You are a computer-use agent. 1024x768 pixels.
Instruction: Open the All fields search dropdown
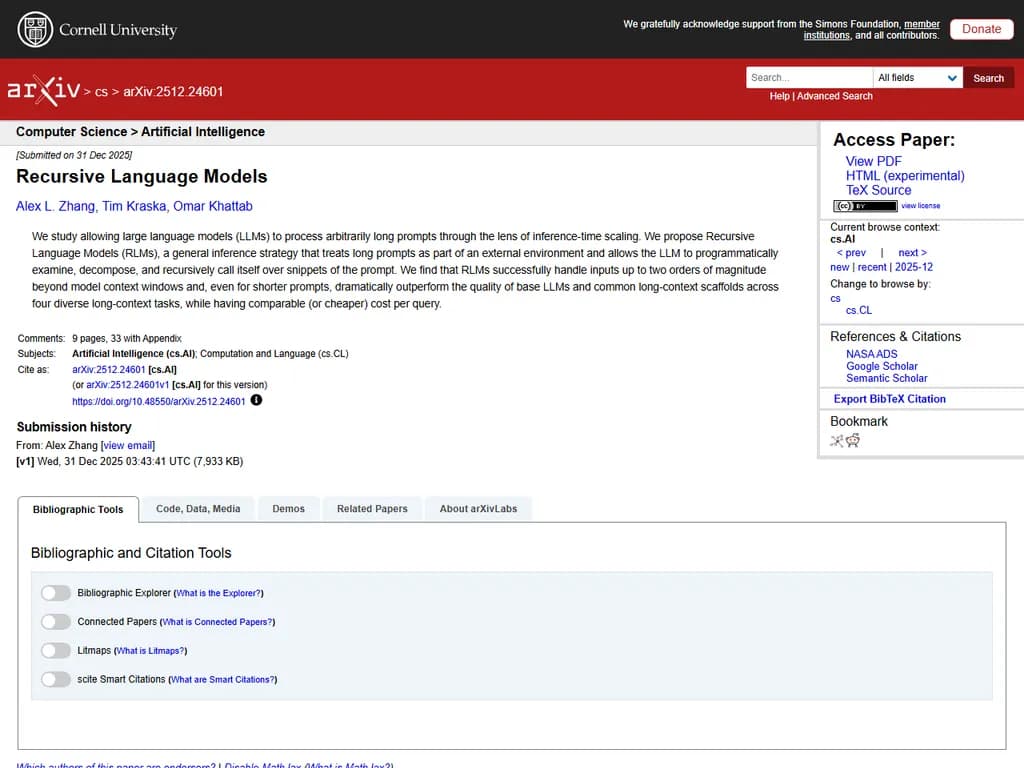tap(917, 78)
